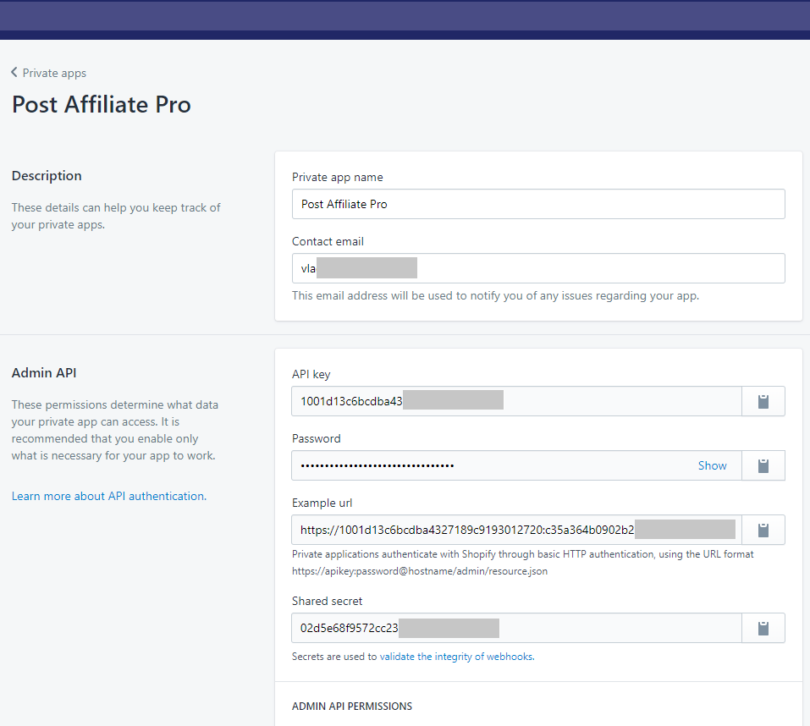810x726 pixels.
Task: Expand the ADMIN API PERMISSIONS section
Action: tap(352, 705)
